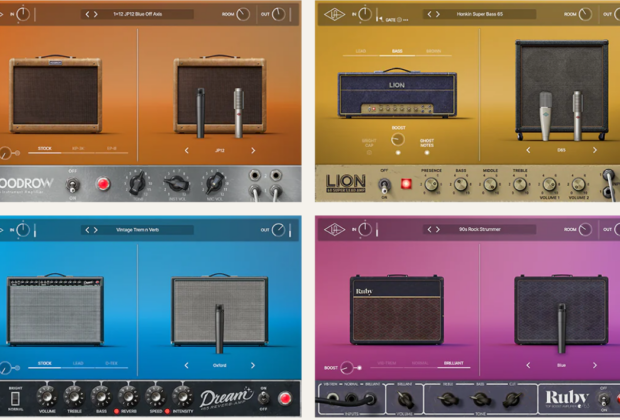Screen dimensions: 620x420
Task: Click the Ruby CUT tone knob
Action: click(513, 399)
